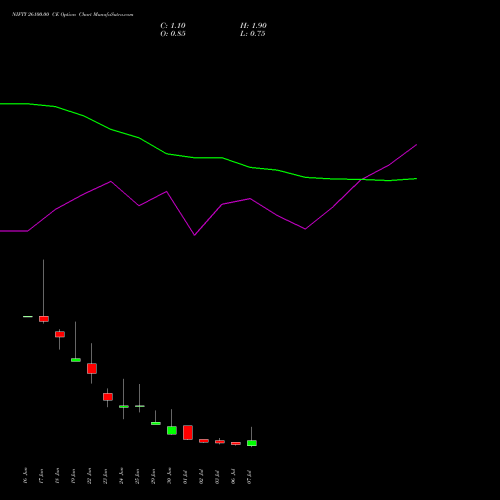The width and height of the screenshot is (500, 500).
Task: Click the 24 Jun date axis label
Action: [x=122, y=475]
